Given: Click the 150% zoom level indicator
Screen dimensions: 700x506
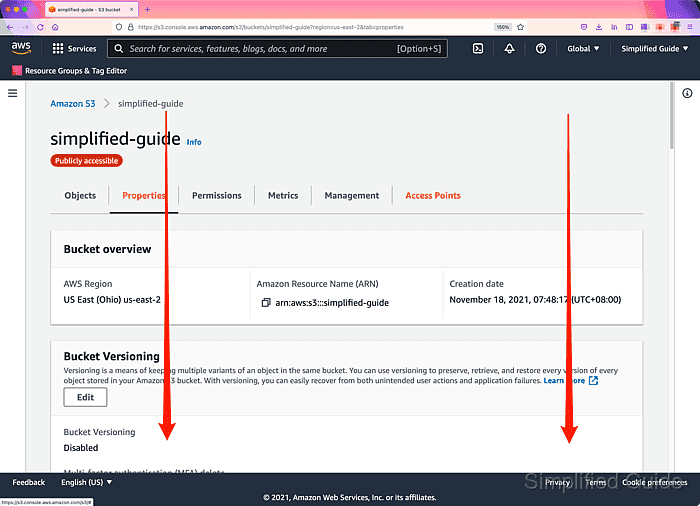Looking at the screenshot, I should point(503,27).
